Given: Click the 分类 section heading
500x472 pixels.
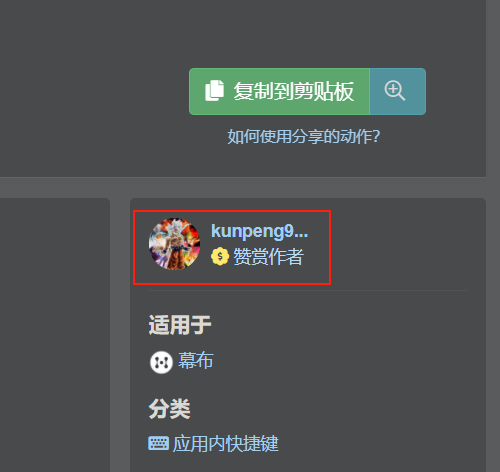Looking at the screenshot, I should tap(169, 409).
